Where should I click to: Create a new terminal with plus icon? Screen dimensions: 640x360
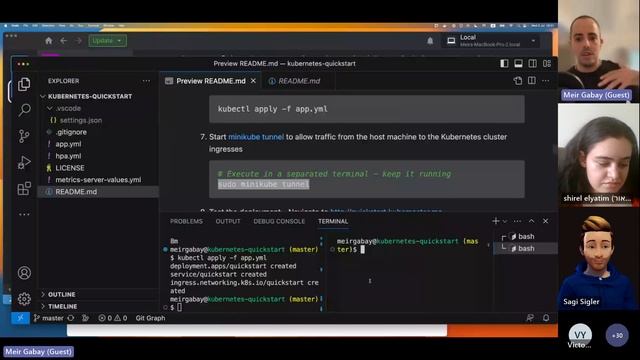point(496,221)
